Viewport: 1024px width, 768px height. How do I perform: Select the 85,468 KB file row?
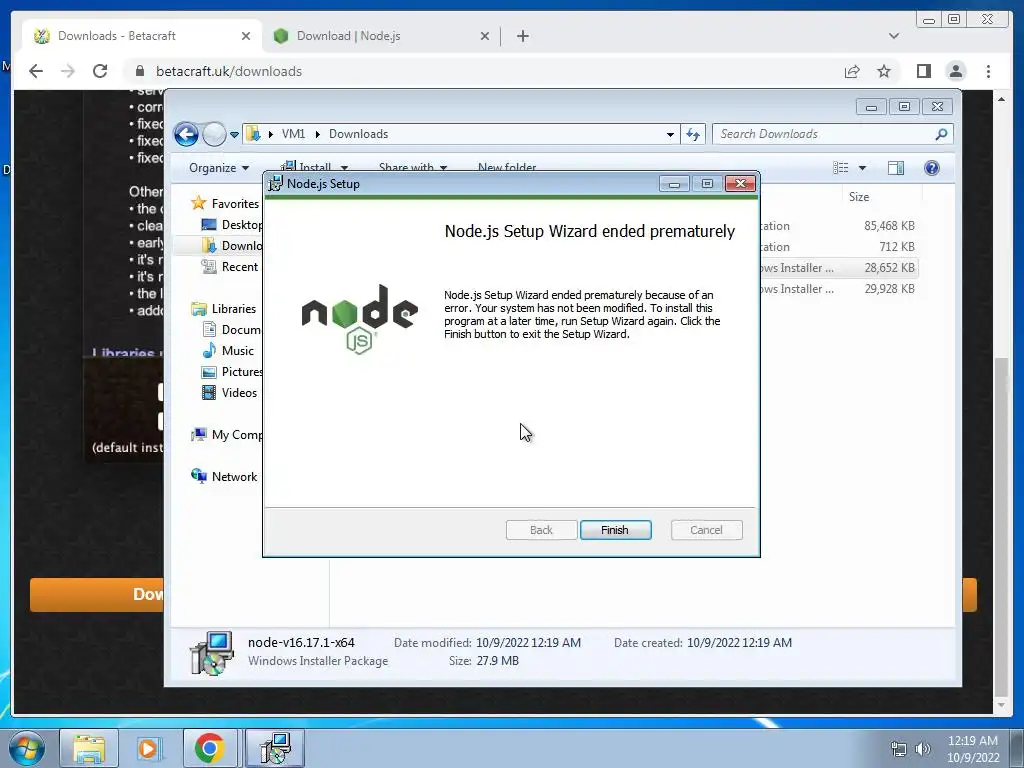pos(839,226)
